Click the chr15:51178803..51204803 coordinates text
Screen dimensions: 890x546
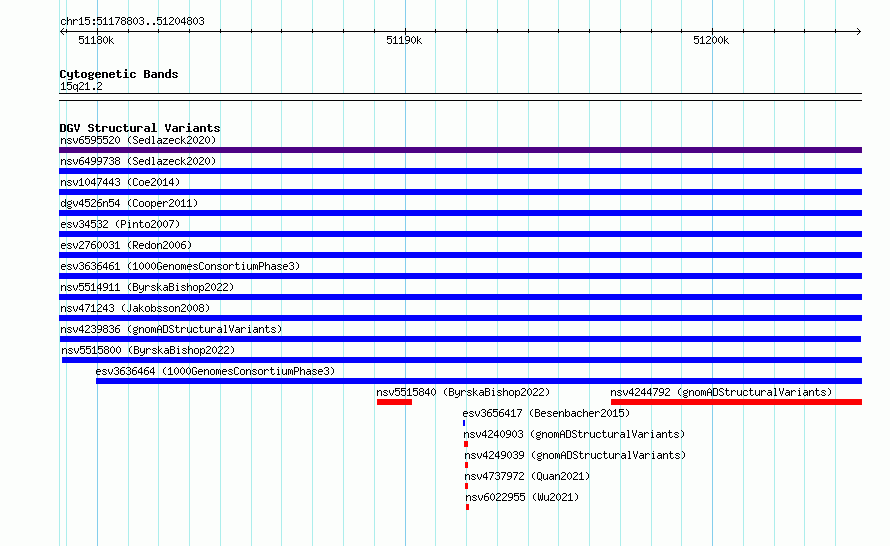click(132, 22)
